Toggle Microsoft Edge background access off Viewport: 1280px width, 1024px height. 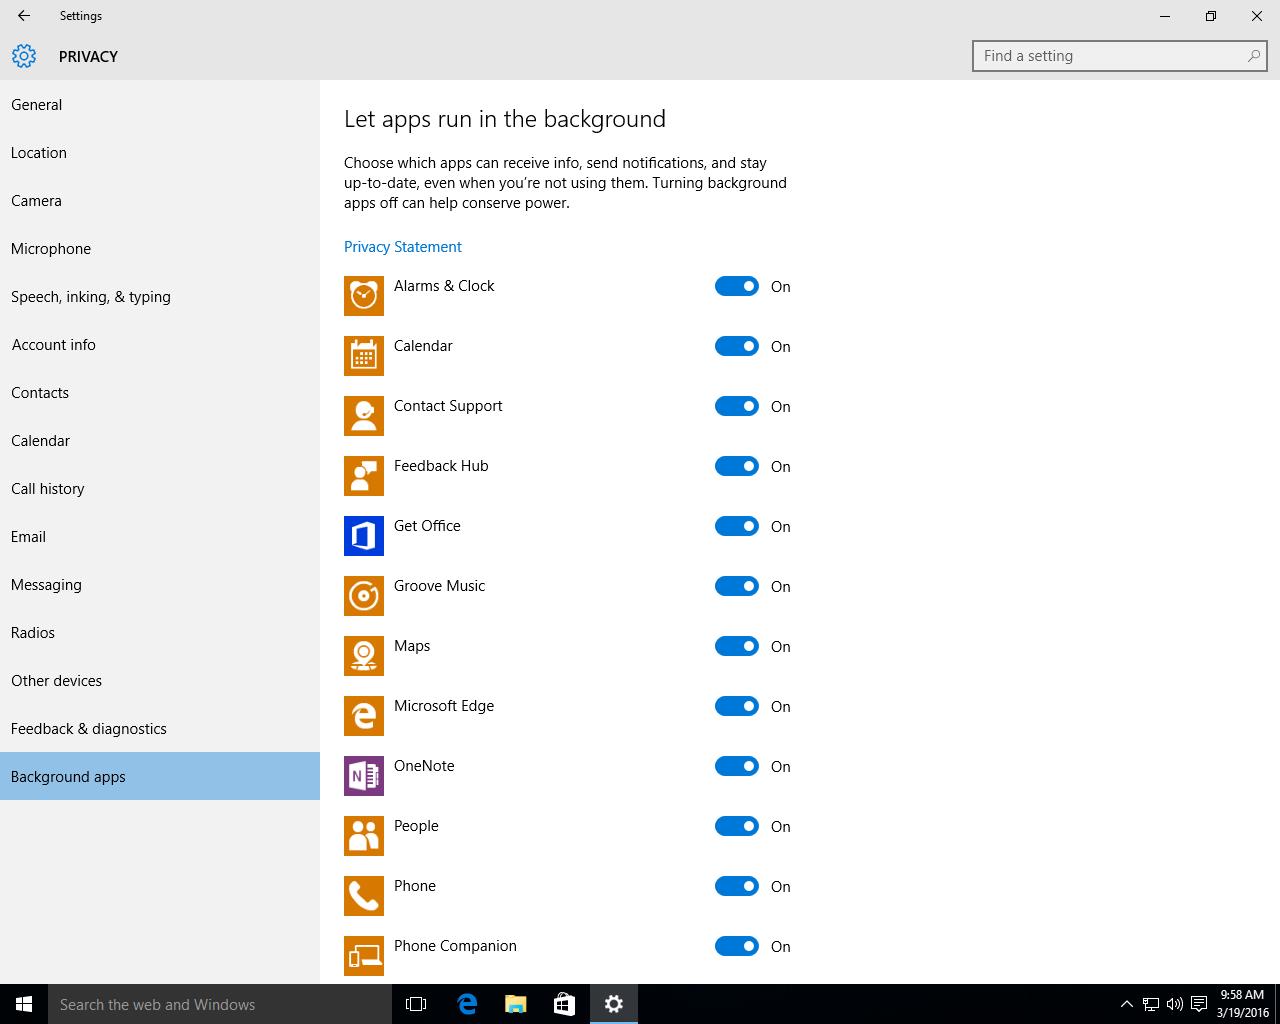[737, 706]
